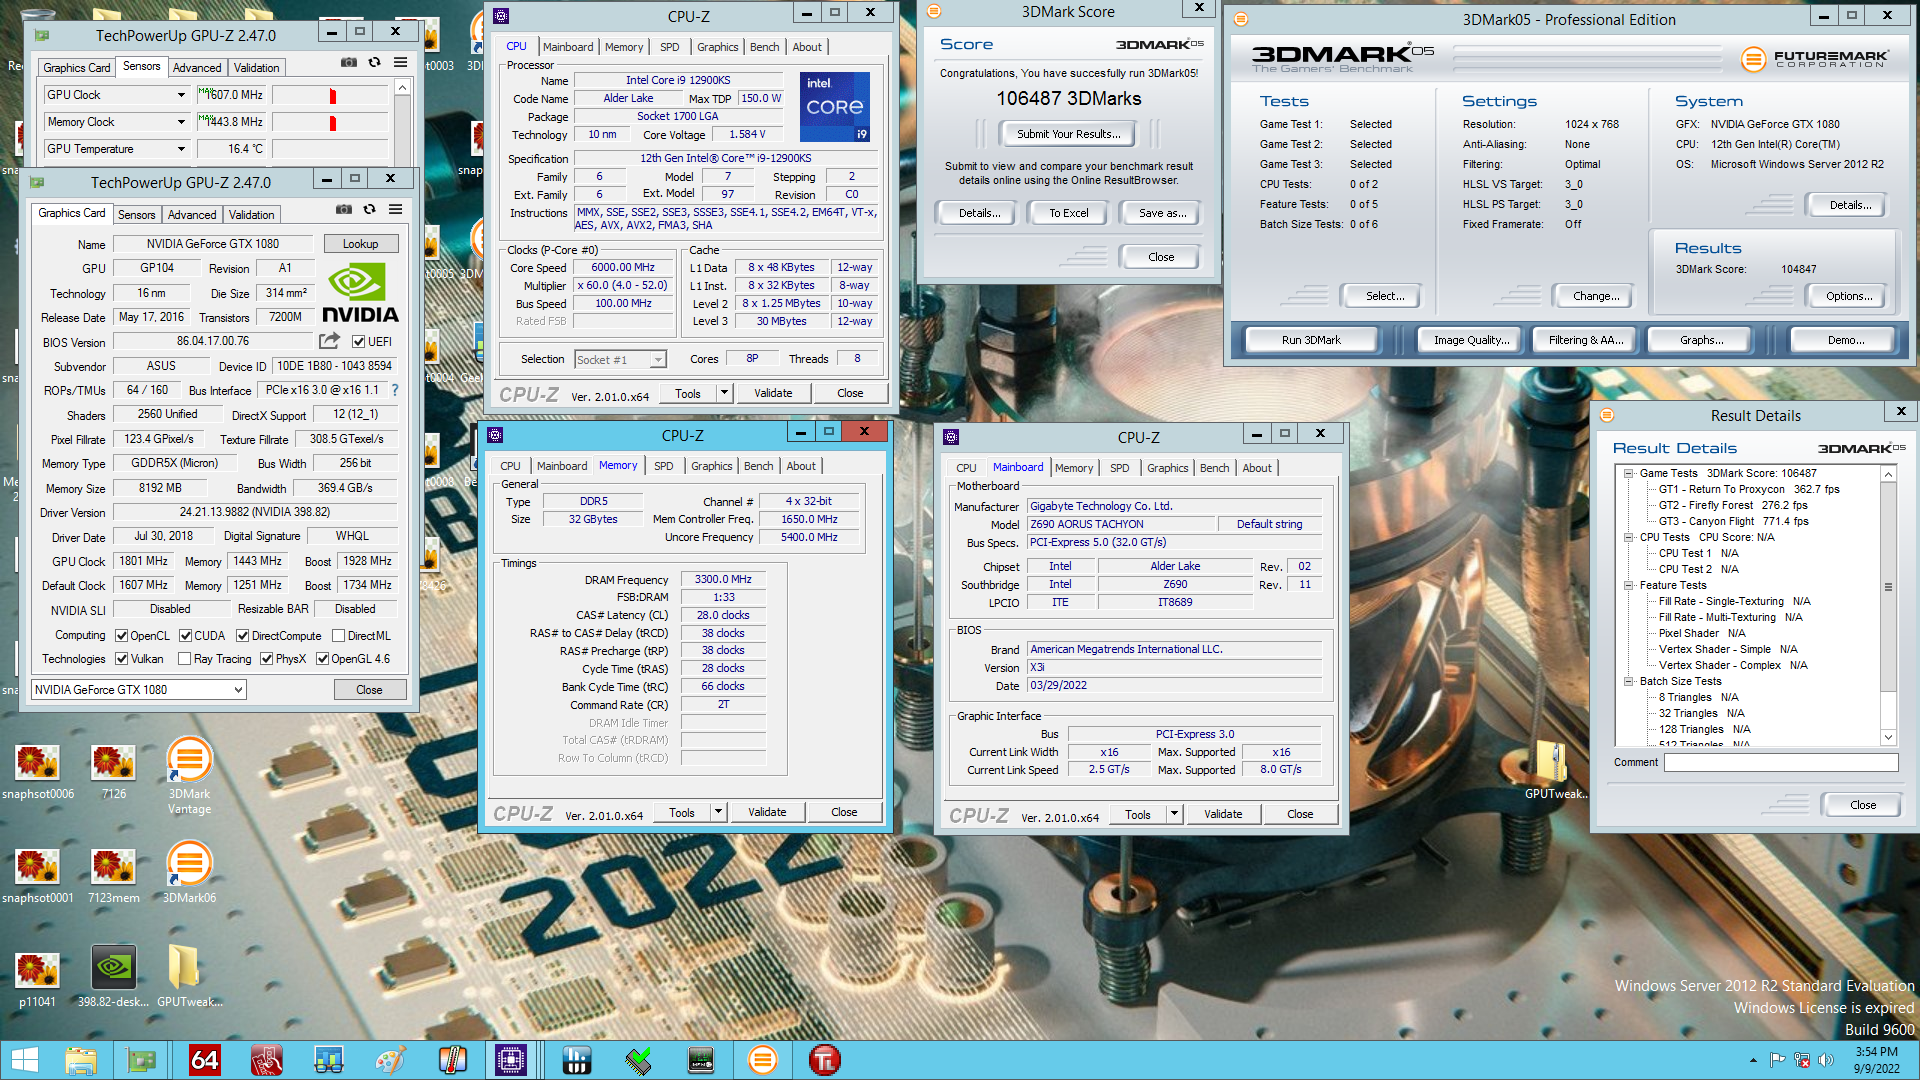Click the BIOS export share icon in GPU-Z
Viewport: 1920px width, 1080px height.
coord(329,341)
